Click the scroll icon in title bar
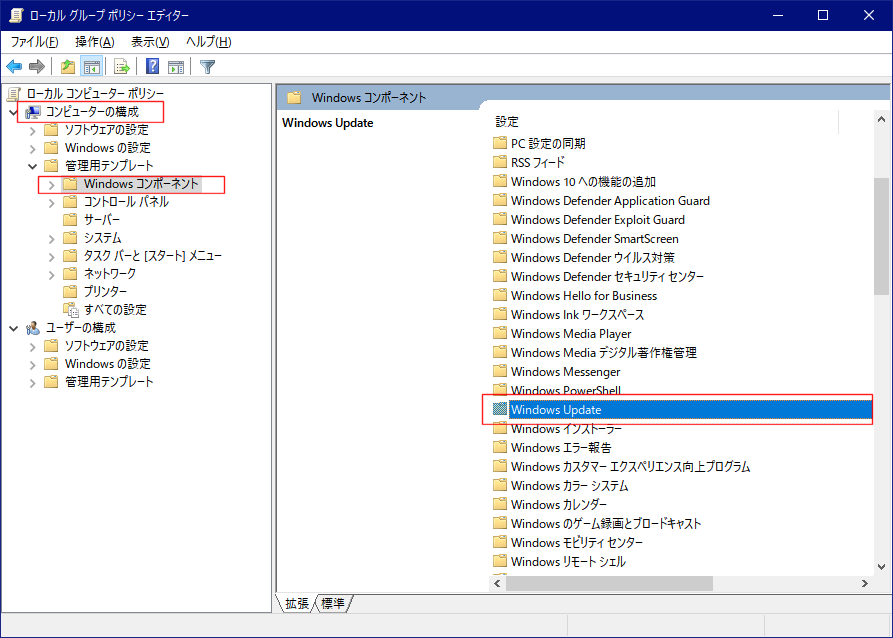Screen dimensions: 893x638 [x=15, y=15]
